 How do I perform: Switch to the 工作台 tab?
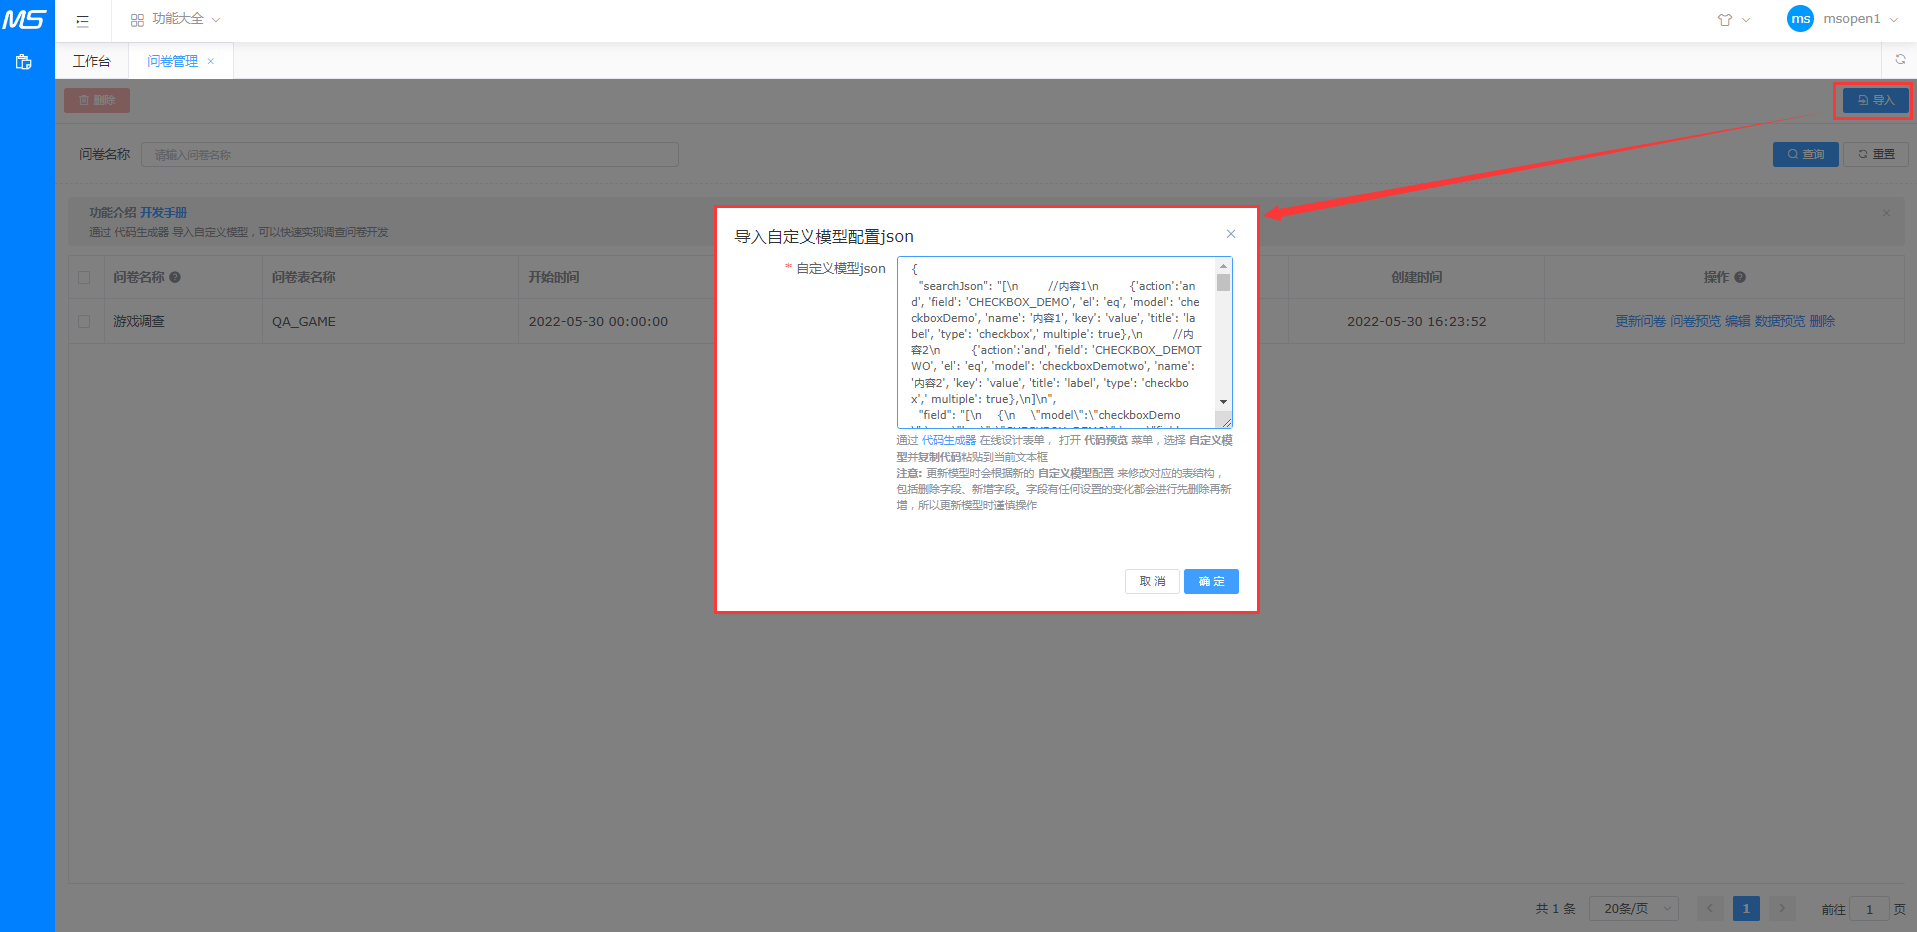click(91, 62)
